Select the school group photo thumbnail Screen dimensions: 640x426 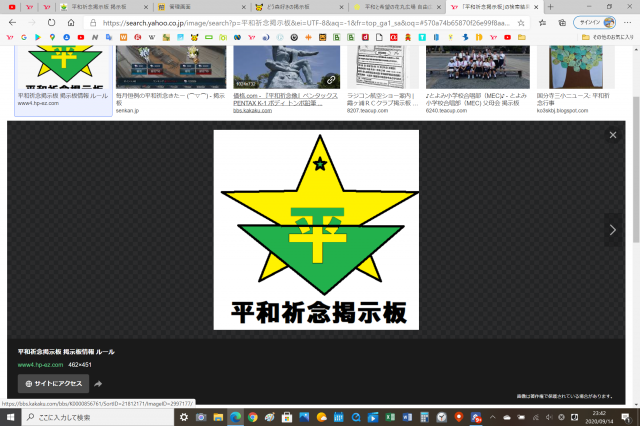click(463, 66)
